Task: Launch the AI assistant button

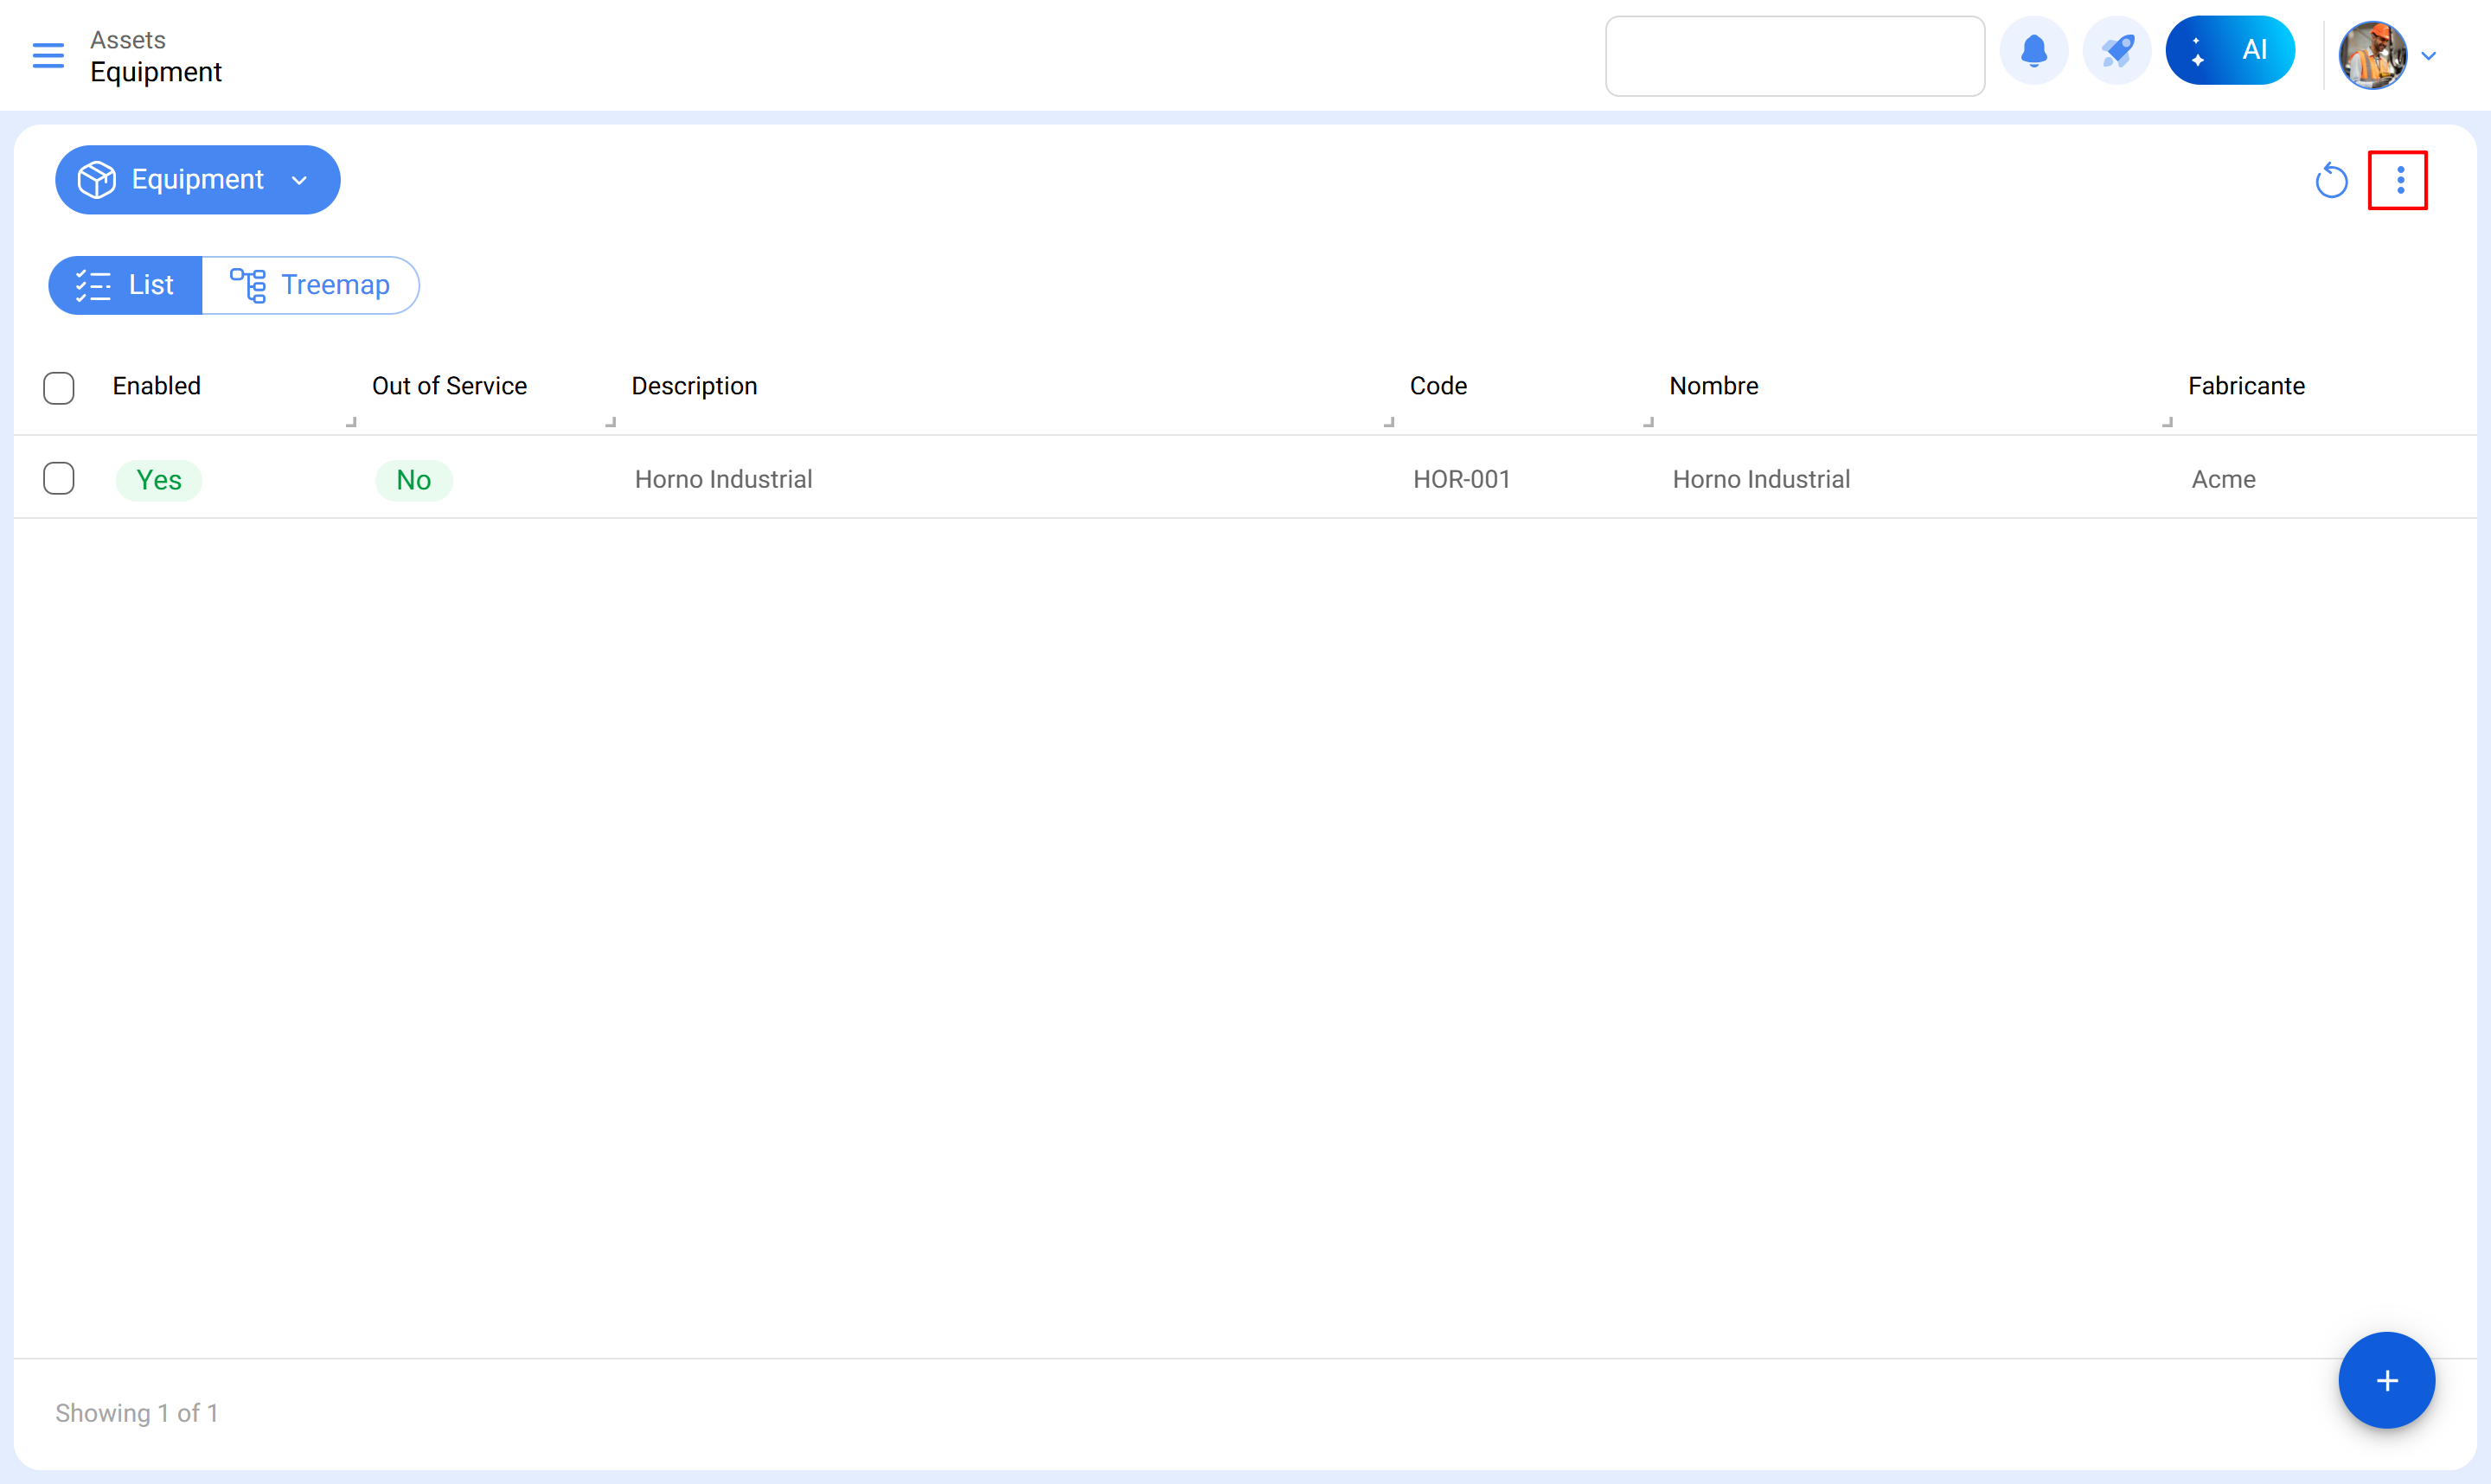Action: pos(2229,51)
